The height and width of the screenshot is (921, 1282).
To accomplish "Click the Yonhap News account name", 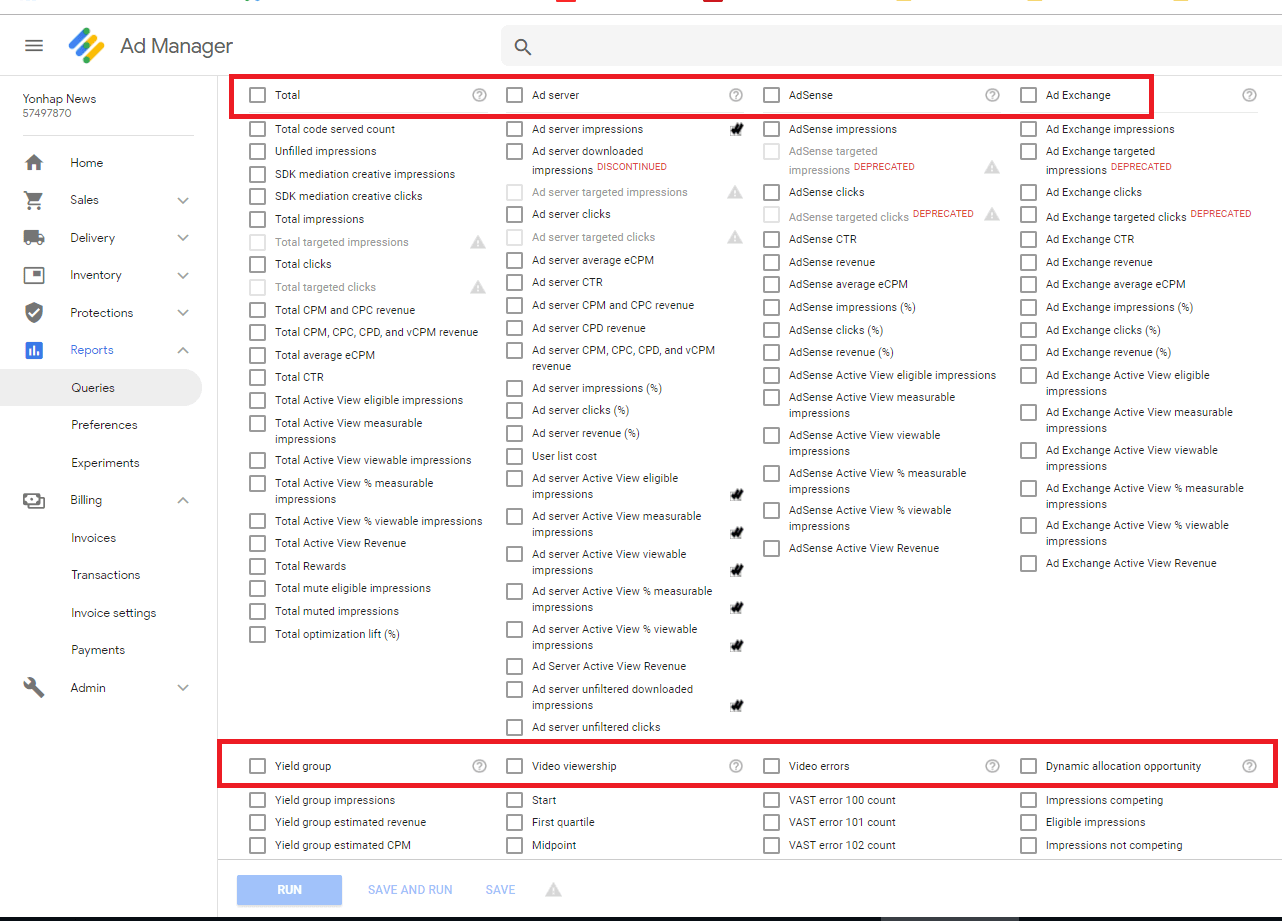I will [x=60, y=99].
